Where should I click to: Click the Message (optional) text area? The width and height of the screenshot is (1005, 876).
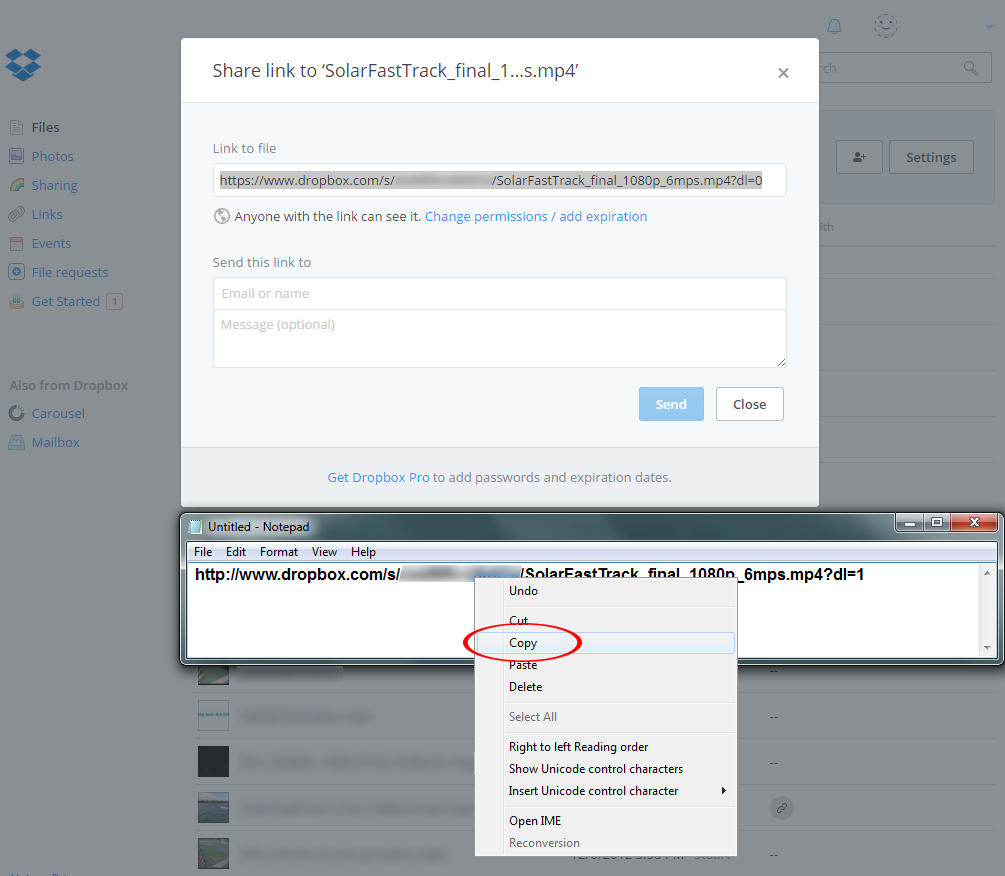tap(499, 338)
